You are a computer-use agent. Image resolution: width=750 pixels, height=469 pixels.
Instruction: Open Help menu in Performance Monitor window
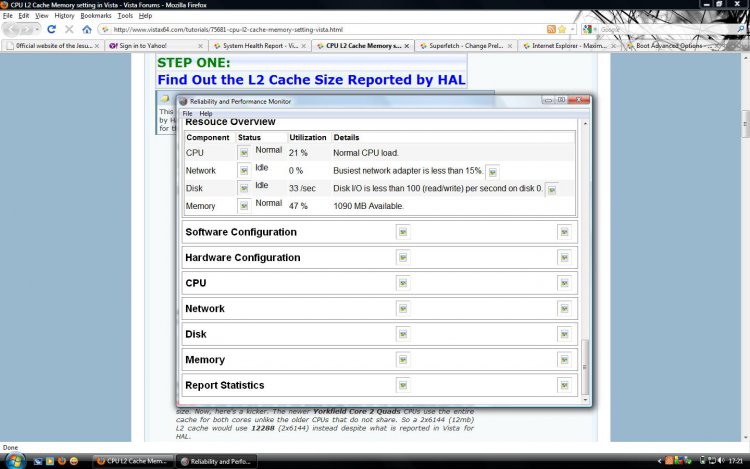206,114
